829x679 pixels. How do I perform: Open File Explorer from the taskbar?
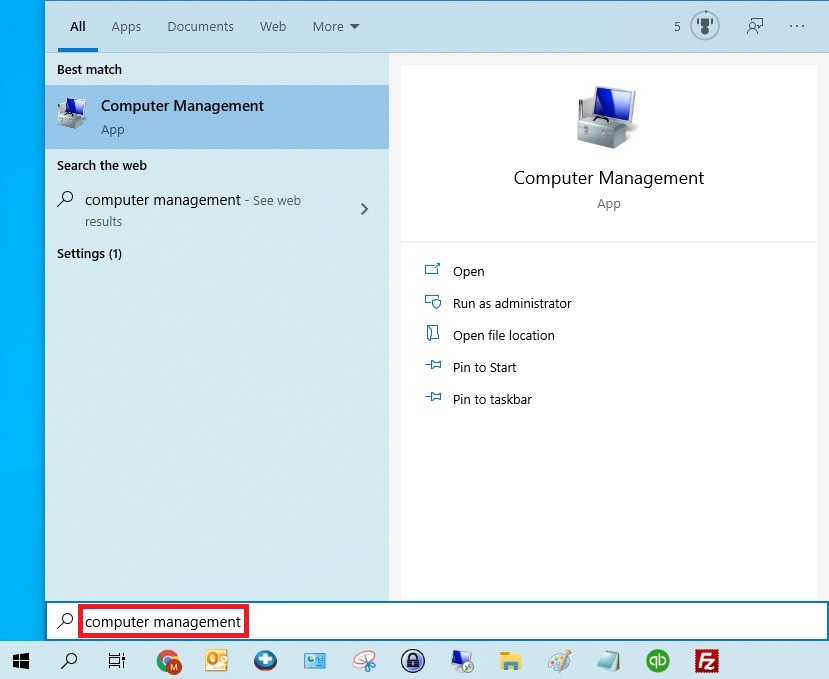pos(510,661)
